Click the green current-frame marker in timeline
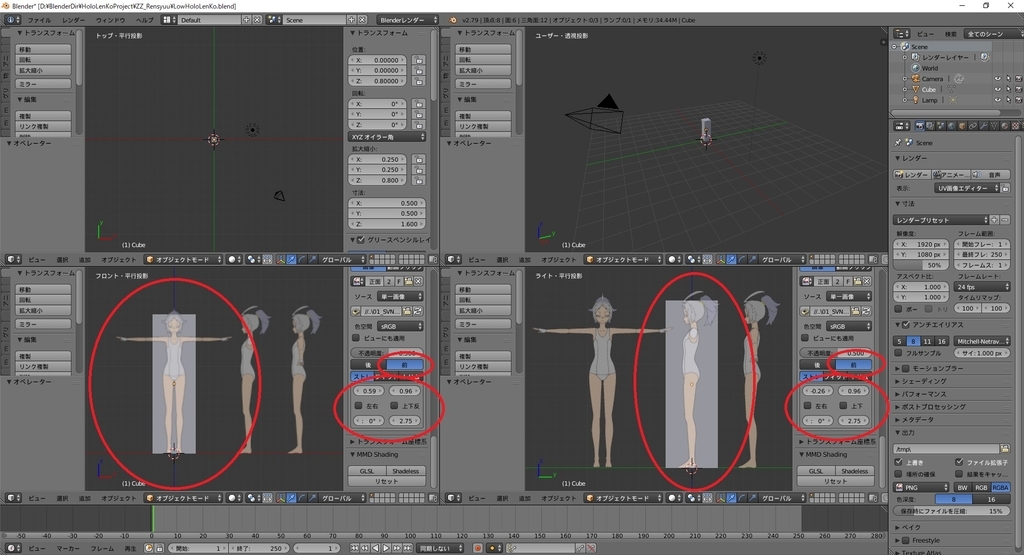Image resolution: width=1024 pixels, height=555 pixels. point(153,520)
